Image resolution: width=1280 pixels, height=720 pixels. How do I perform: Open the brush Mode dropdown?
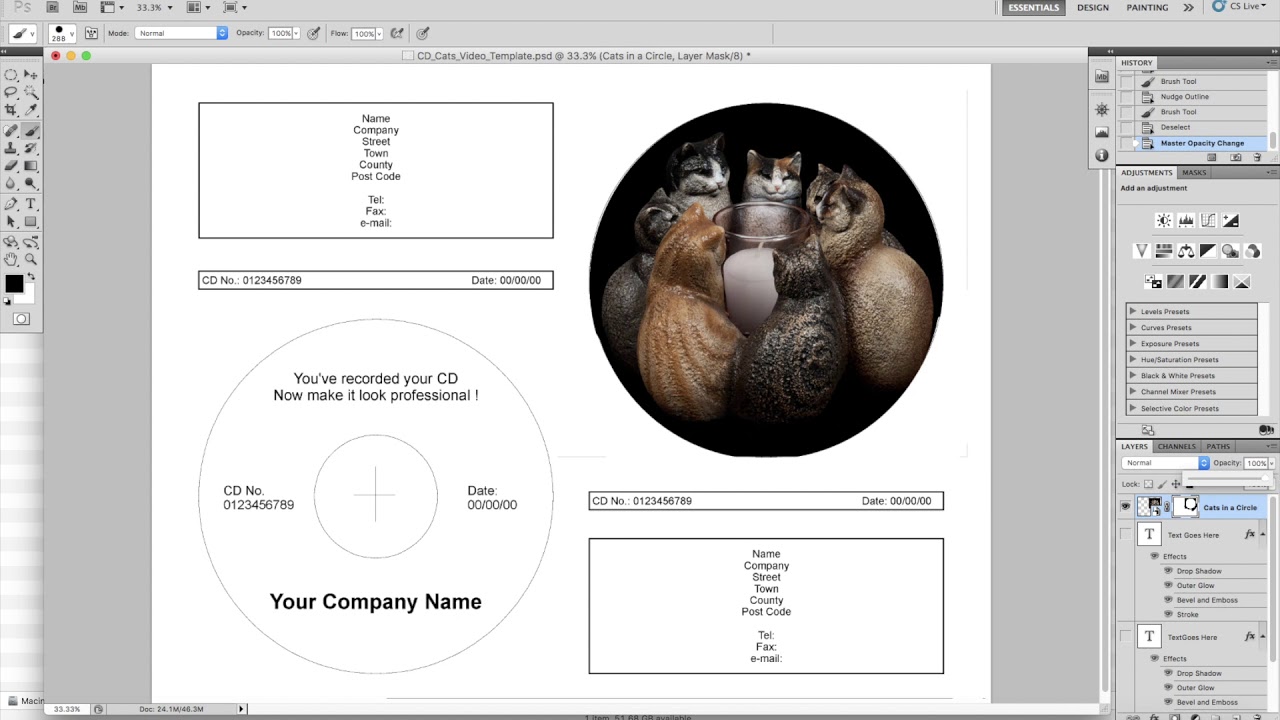tap(181, 33)
